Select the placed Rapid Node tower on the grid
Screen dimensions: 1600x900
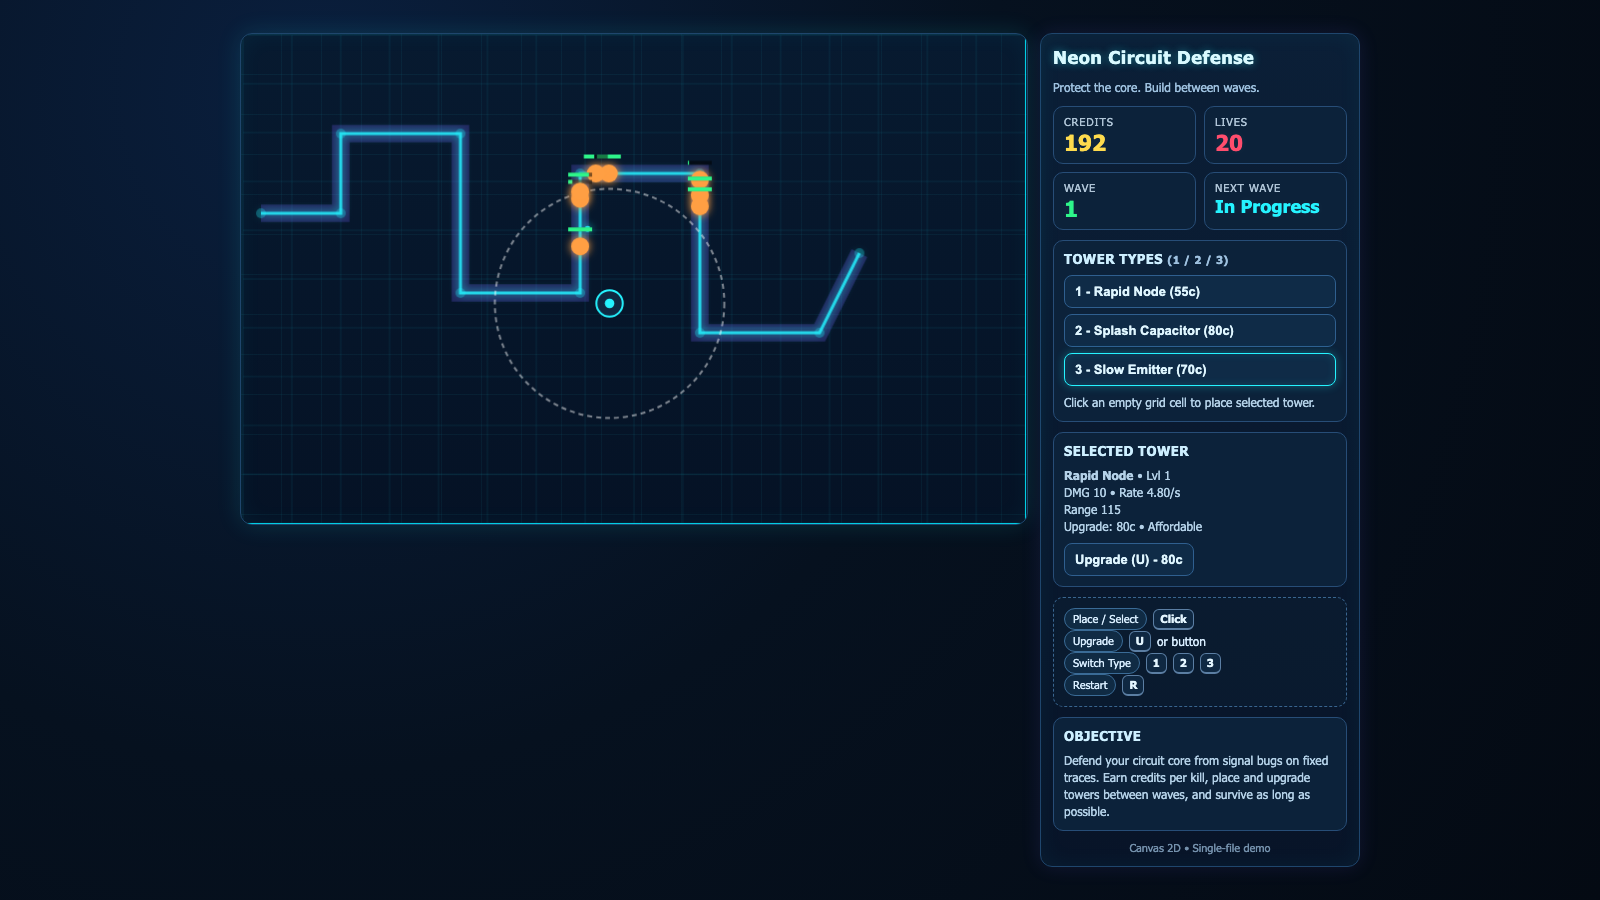click(x=609, y=303)
